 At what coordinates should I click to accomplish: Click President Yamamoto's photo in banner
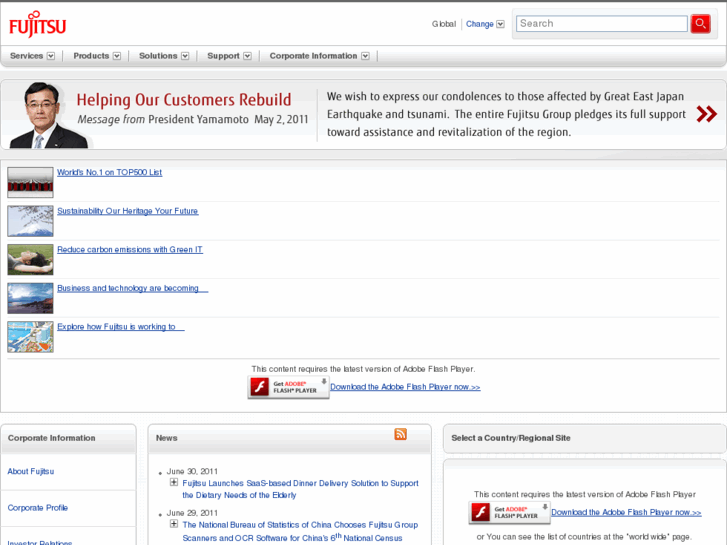[47, 115]
